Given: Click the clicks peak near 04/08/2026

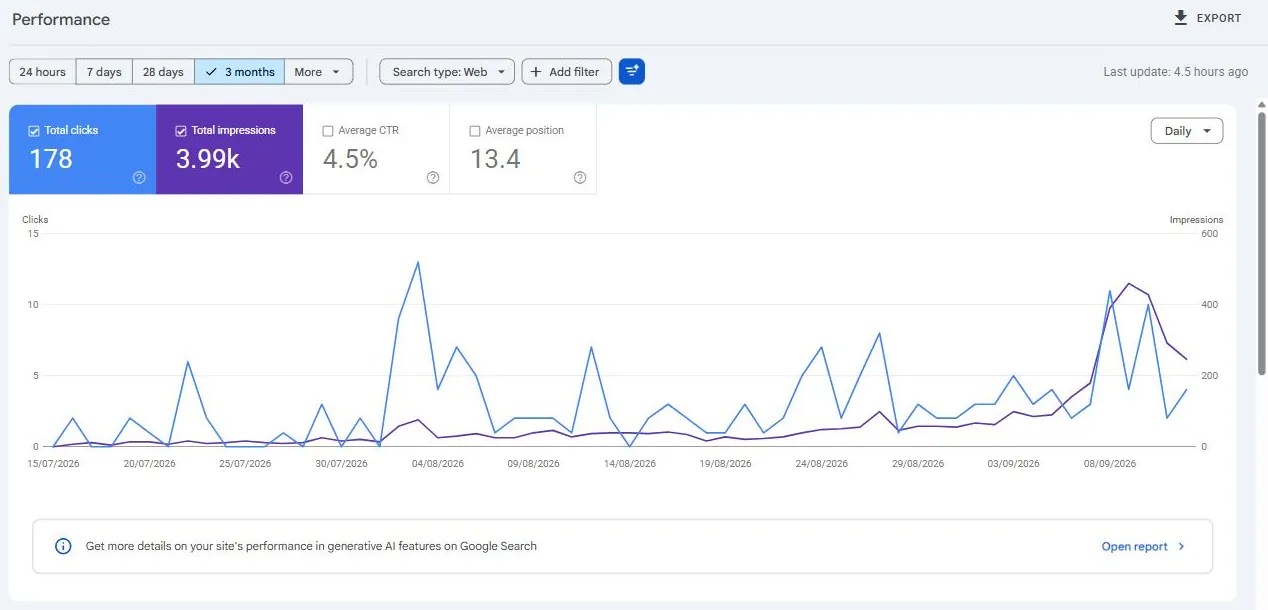Looking at the screenshot, I should point(417,262).
